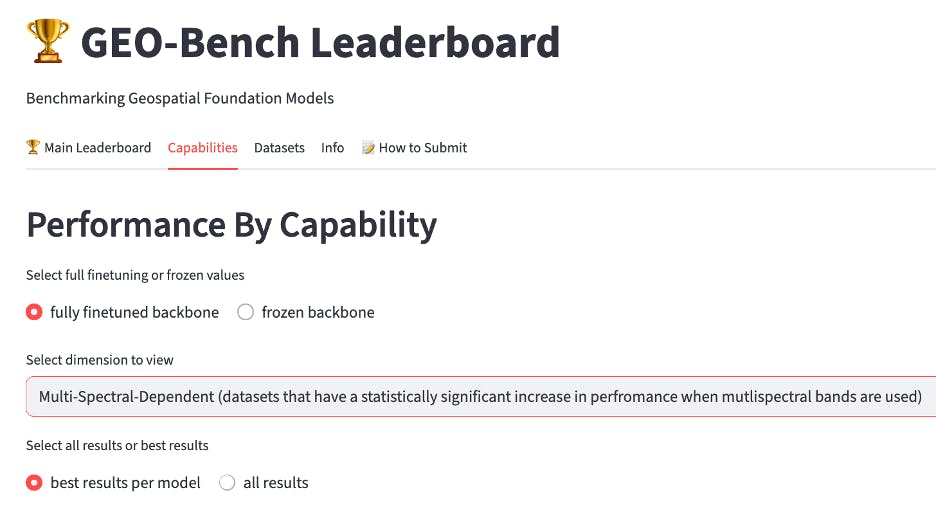This screenshot has width=936, height=508.
Task: Click the Performance By Capability heading
Action: pyautogui.click(x=231, y=225)
